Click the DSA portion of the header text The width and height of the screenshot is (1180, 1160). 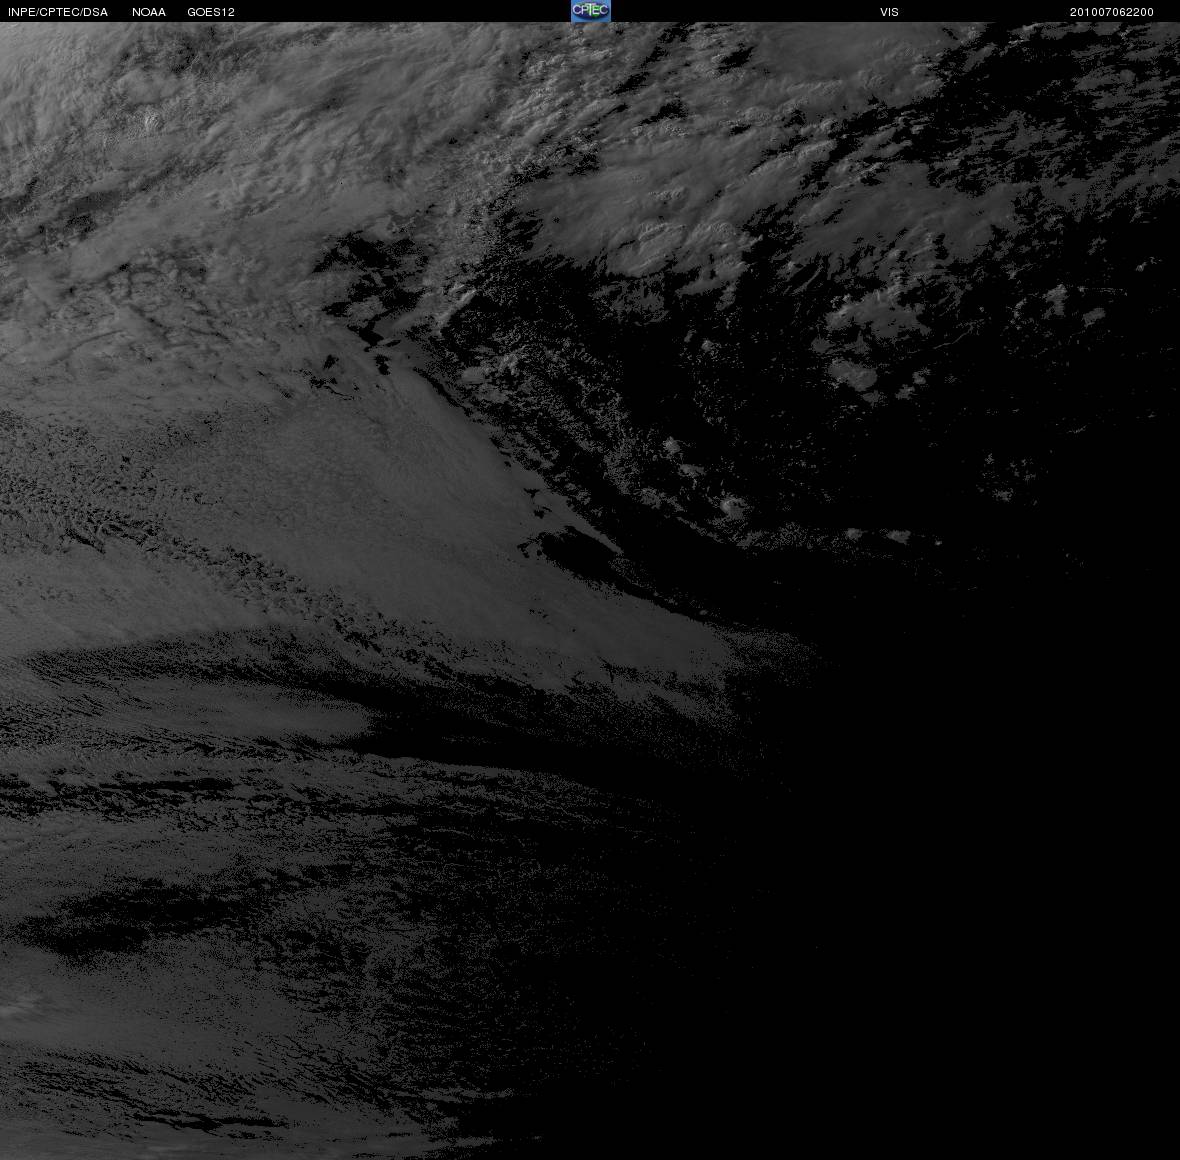[x=96, y=12]
